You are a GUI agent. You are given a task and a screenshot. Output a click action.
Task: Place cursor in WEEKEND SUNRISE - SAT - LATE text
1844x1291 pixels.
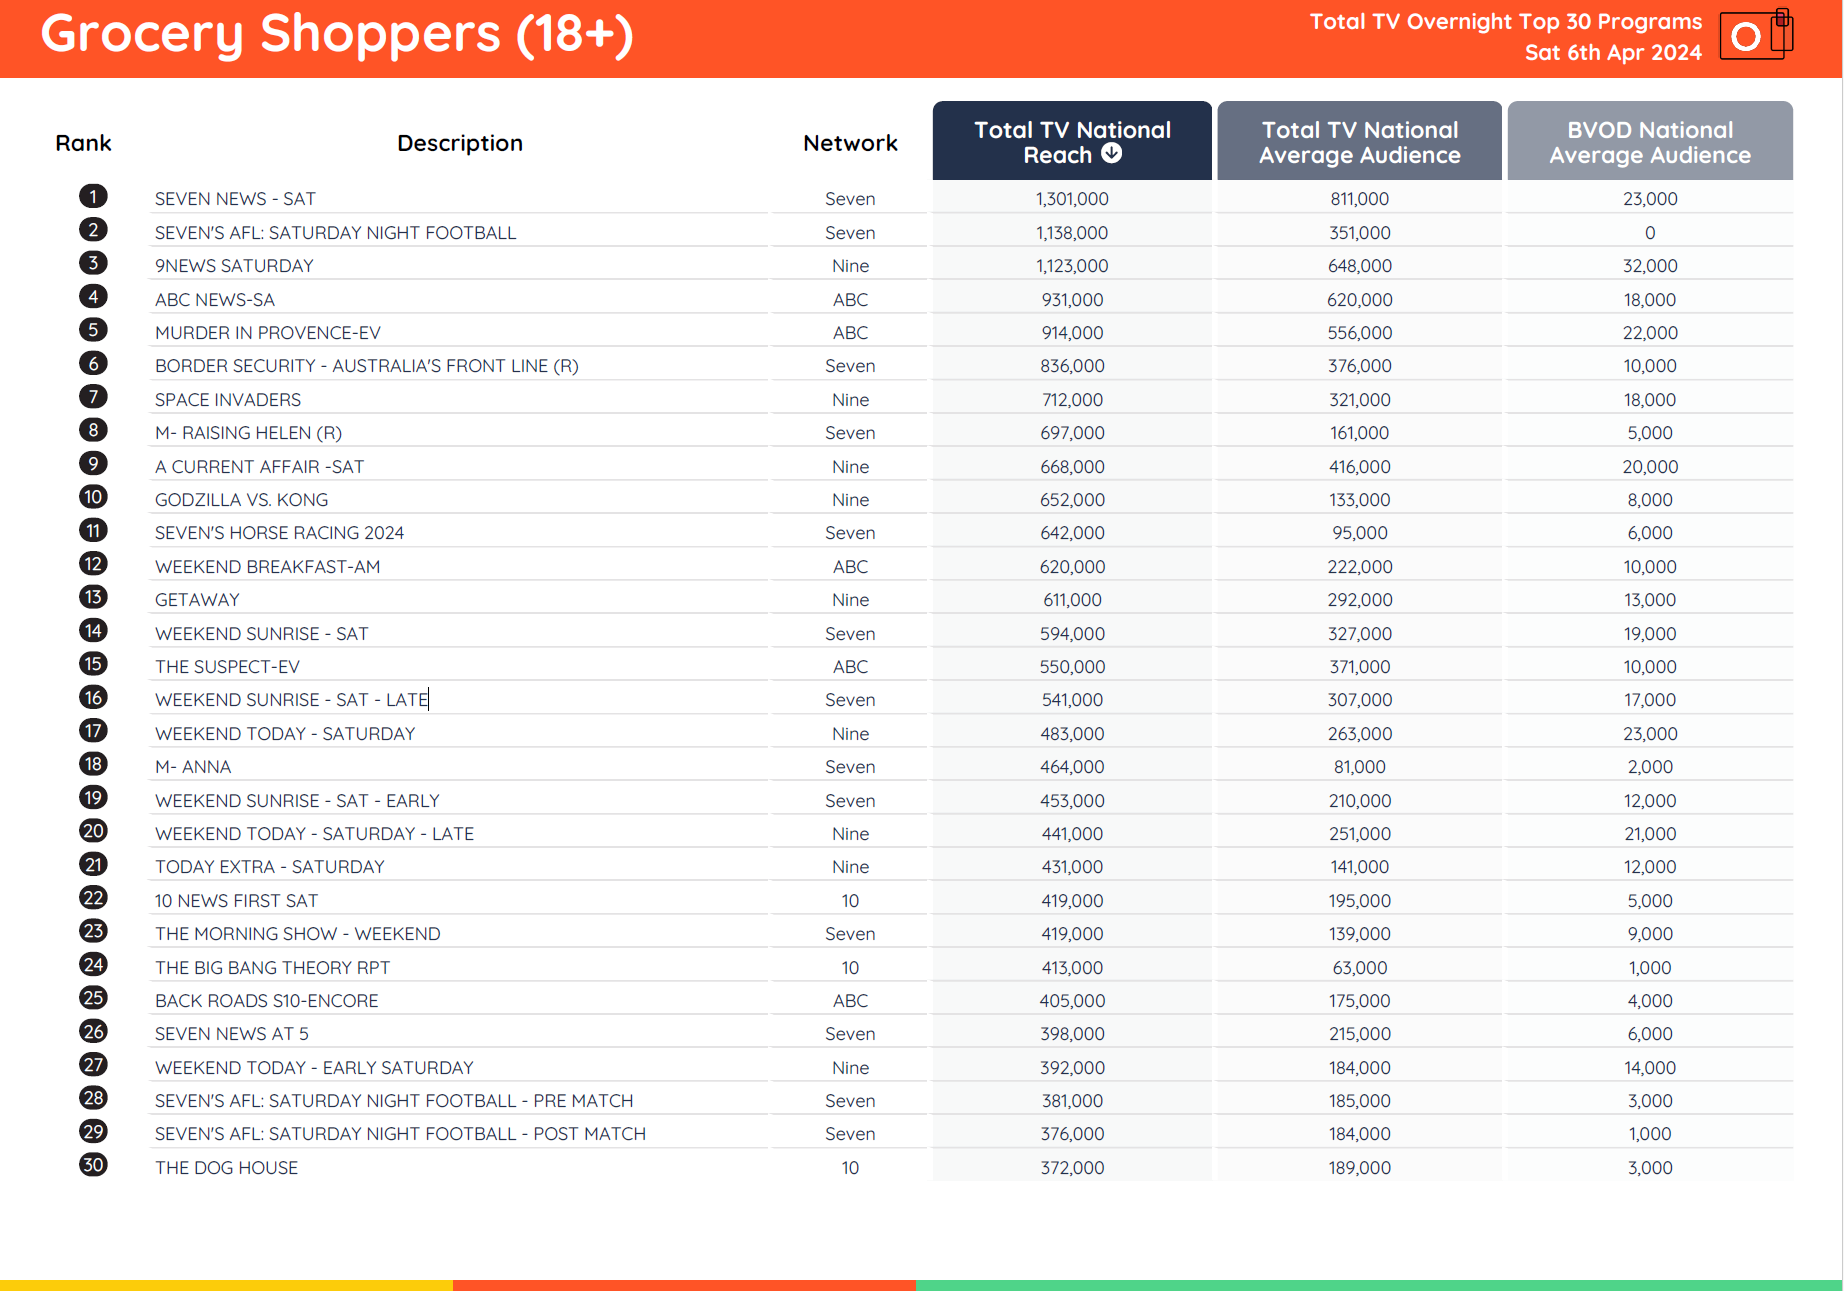point(291,700)
